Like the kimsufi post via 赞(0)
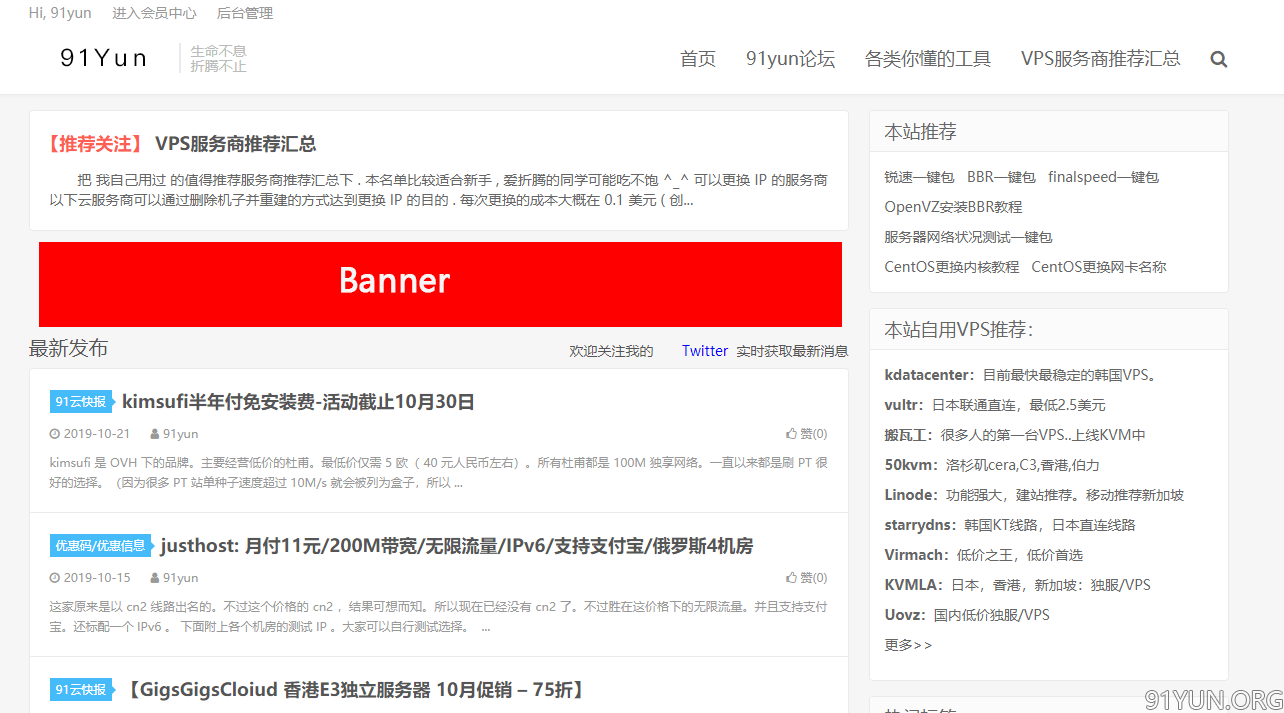Viewport: 1284px width, 713px height. pos(807,434)
